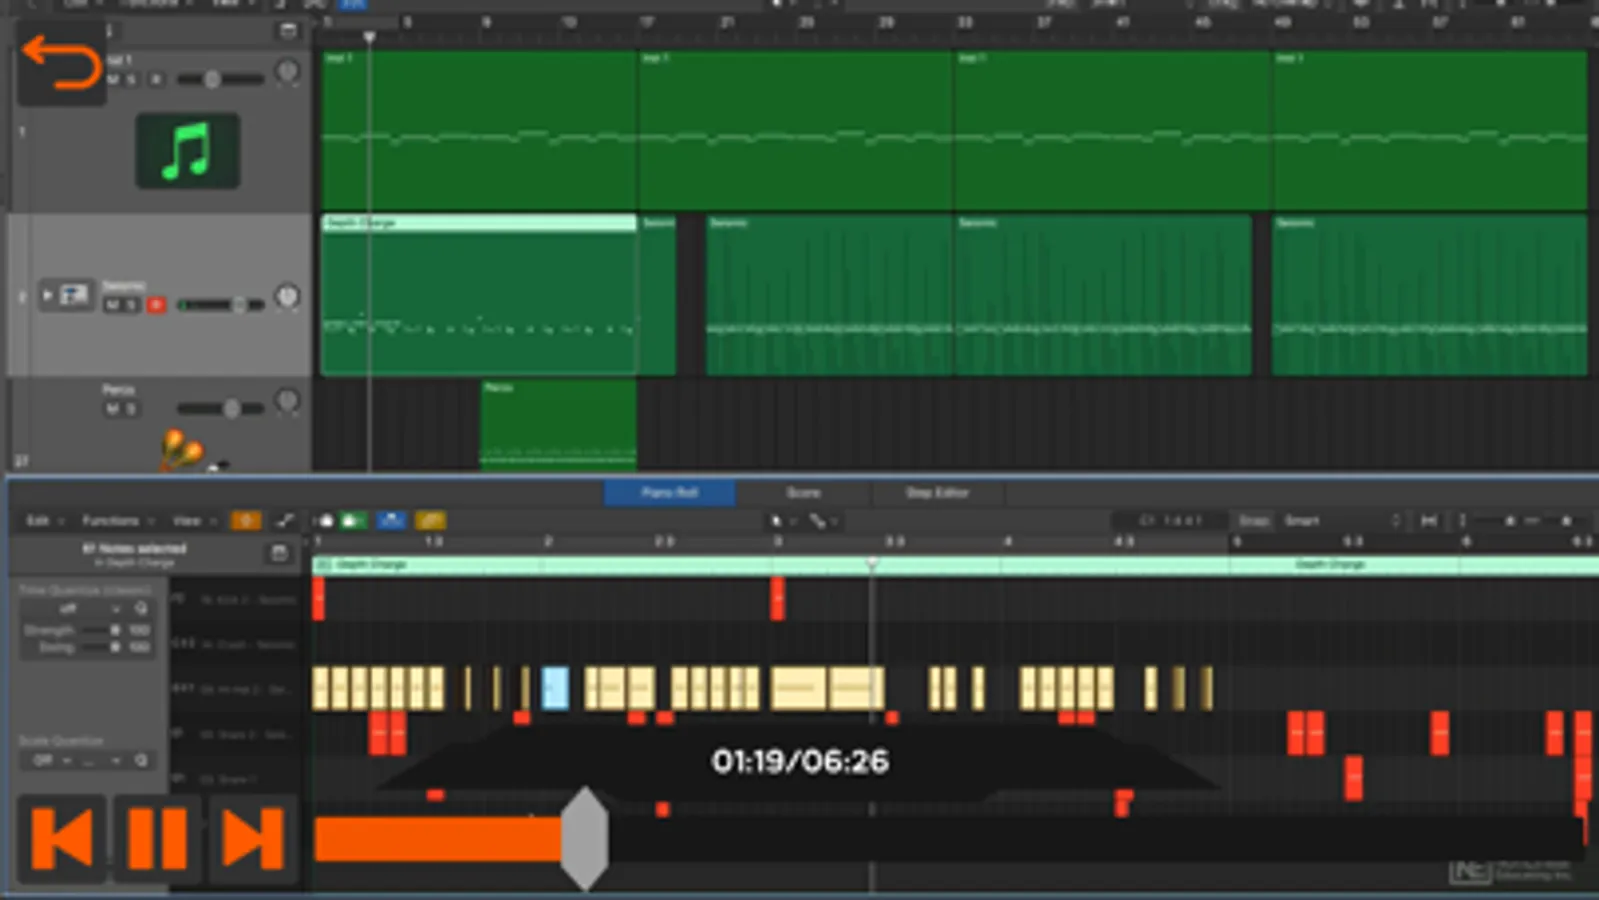Click the icon right of 'Notes selected' header
This screenshot has width=1599, height=900.
[x=279, y=553]
